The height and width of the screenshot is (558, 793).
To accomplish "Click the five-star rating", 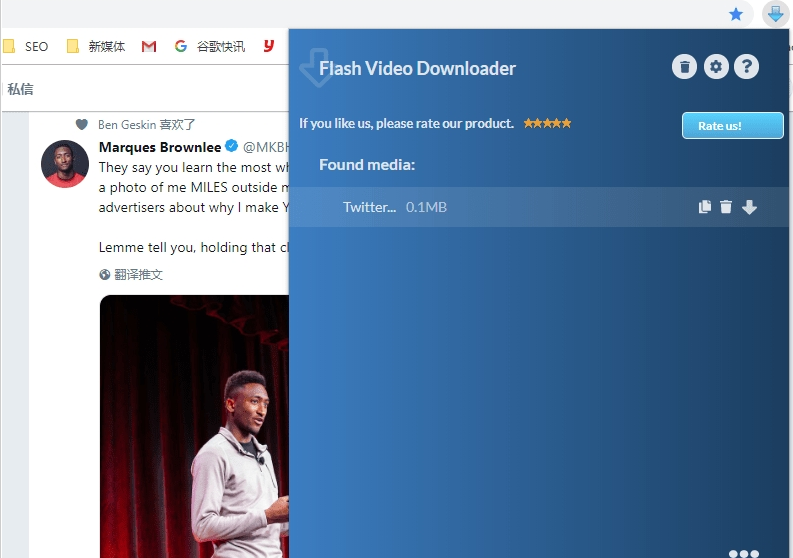I will pos(547,123).
